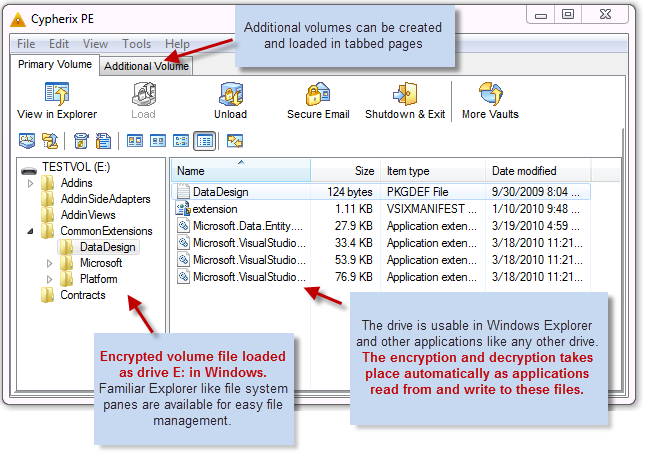
Task: Click the 1/10/2010 9:48 date cell
Action: point(536,209)
